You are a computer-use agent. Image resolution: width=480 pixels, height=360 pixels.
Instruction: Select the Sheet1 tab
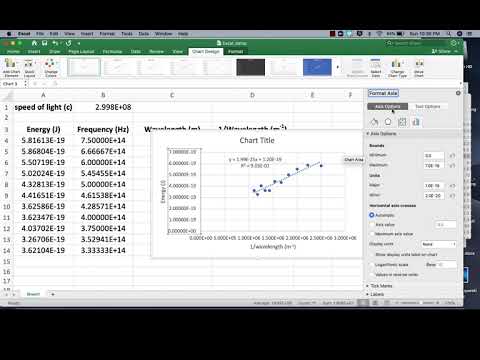33,294
